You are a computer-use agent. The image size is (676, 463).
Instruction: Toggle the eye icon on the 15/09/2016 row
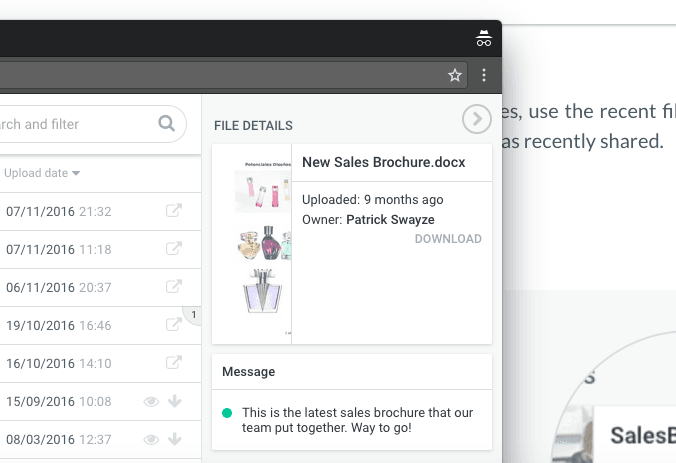[x=151, y=401]
